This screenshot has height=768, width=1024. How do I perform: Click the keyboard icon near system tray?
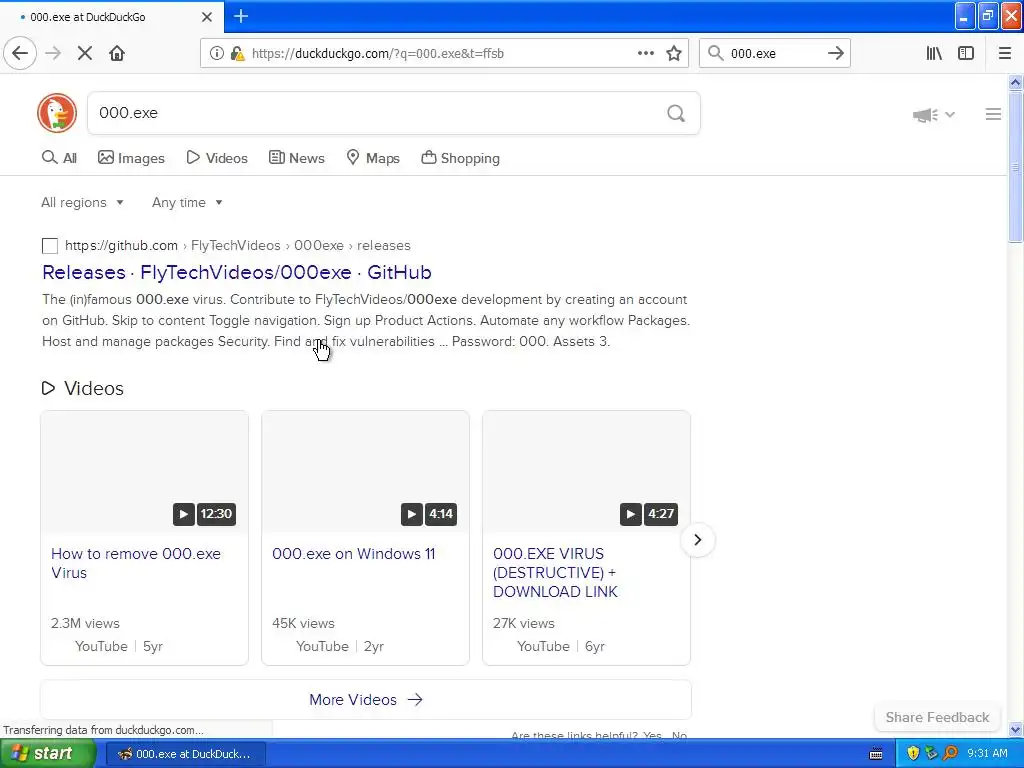coord(876,754)
